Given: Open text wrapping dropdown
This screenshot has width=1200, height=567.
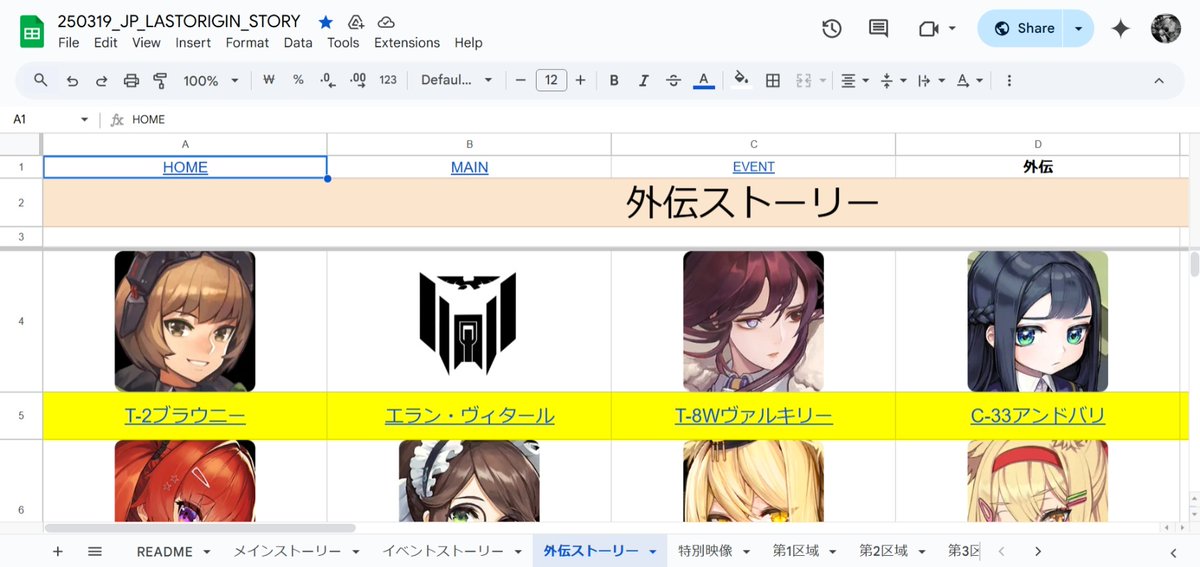Looking at the screenshot, I should click(x=930, y=80).
